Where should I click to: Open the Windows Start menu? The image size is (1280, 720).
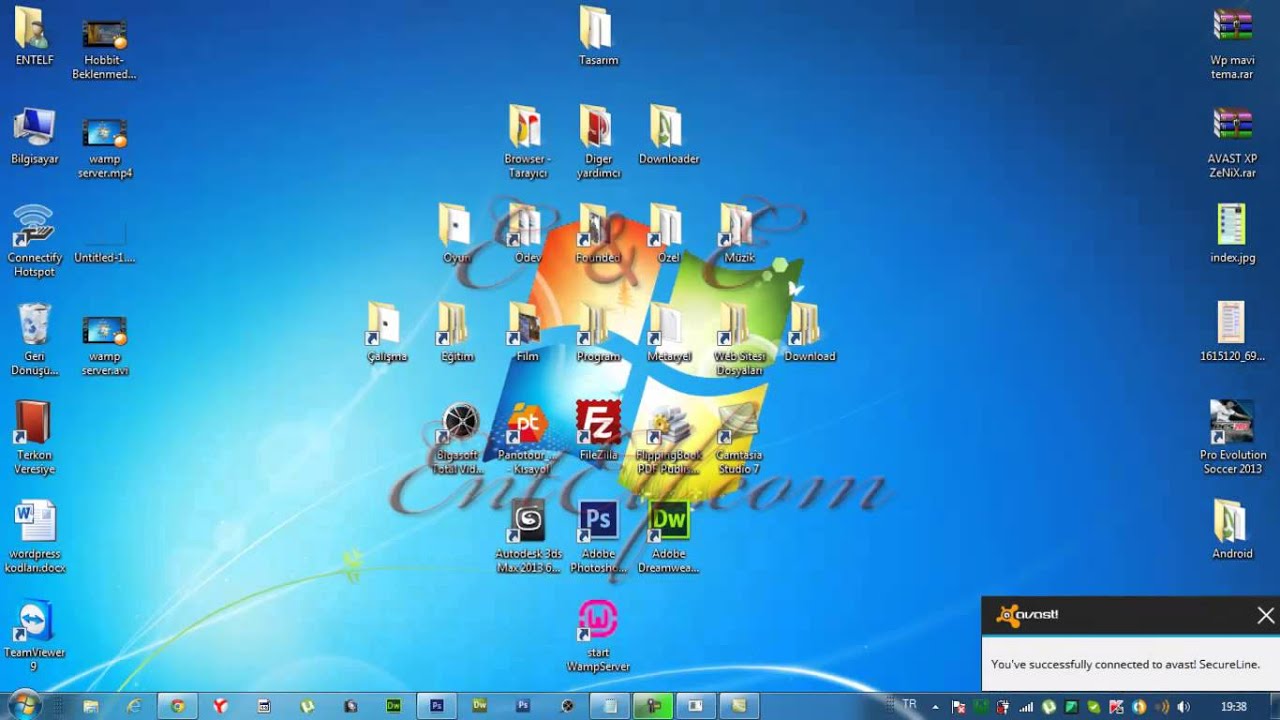click(x=24, y=705)
